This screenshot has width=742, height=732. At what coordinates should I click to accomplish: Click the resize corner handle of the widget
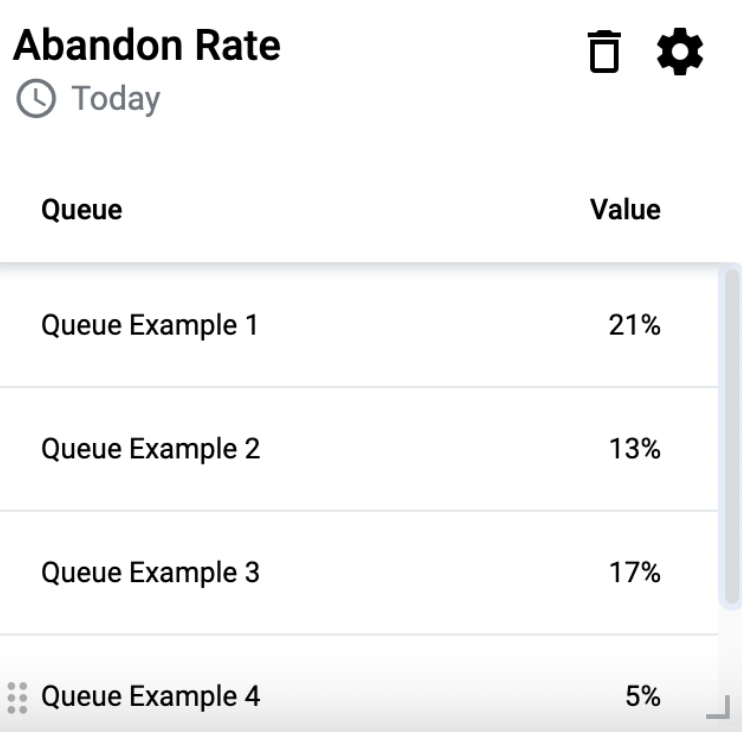coord(718,707)
